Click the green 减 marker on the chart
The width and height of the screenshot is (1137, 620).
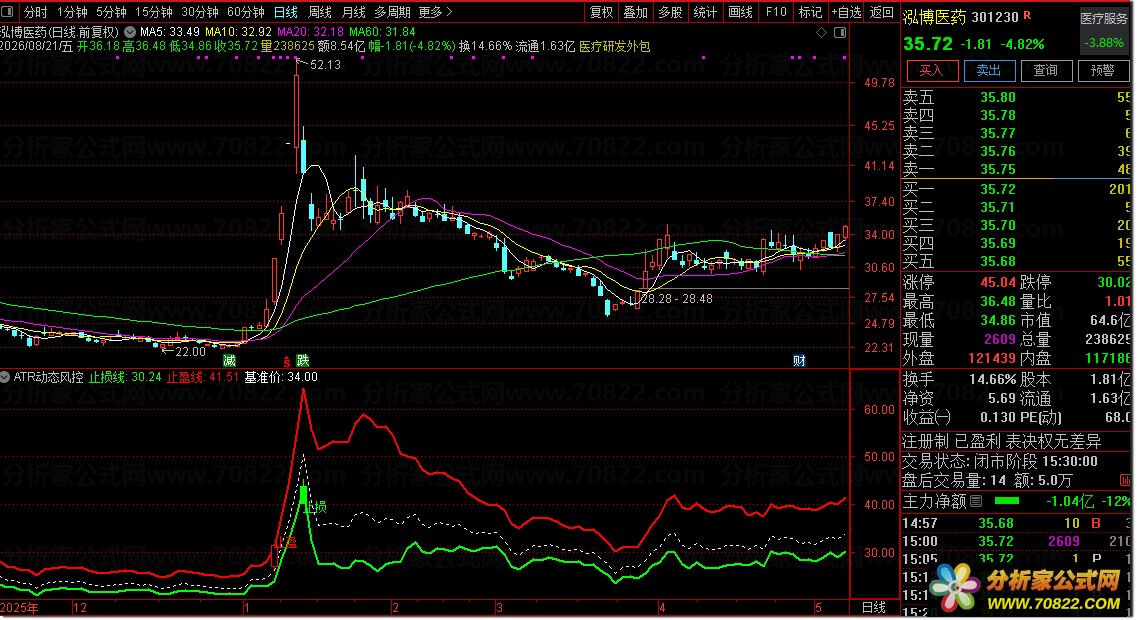(229, 360)
